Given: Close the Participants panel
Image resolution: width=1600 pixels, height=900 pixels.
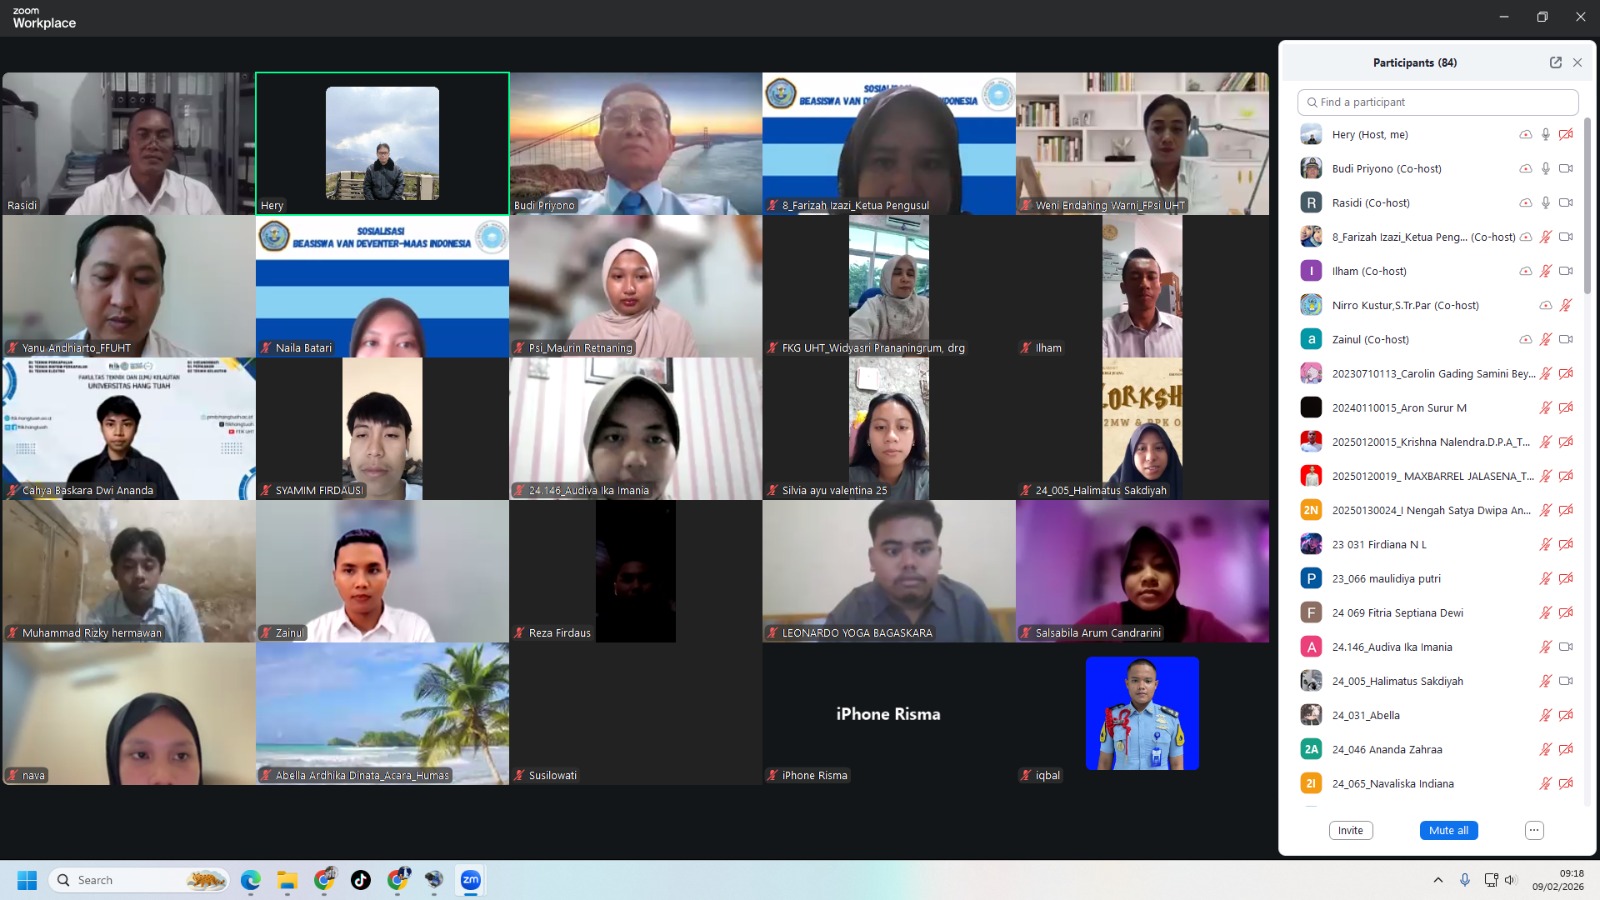Looking at the screenshot, I should pyautogui.click(x=1577, y=62).
